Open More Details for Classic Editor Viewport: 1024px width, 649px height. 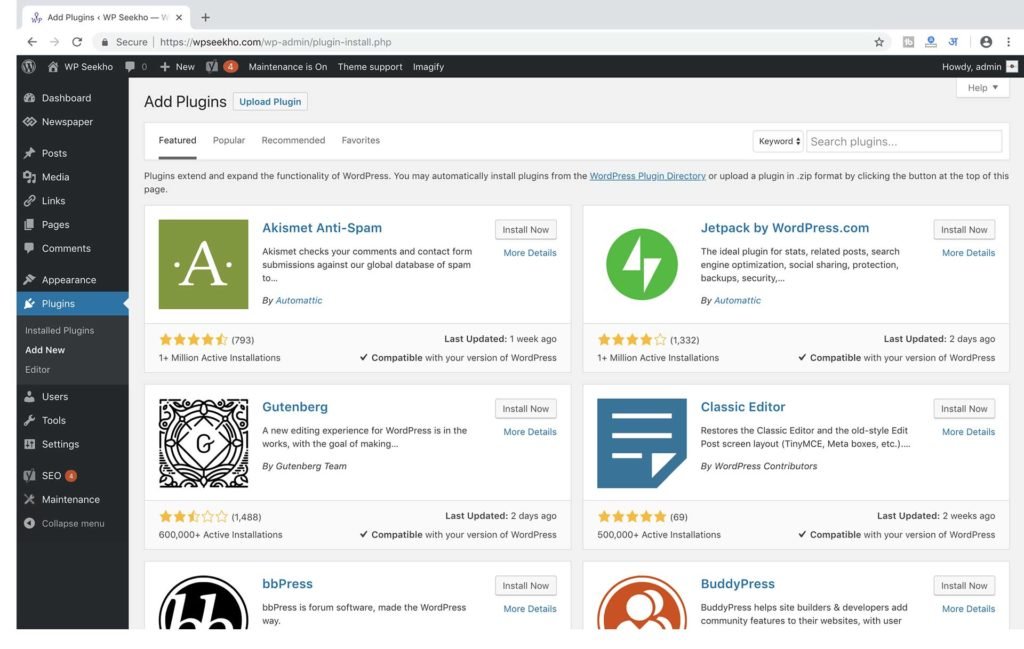(968, 432)
